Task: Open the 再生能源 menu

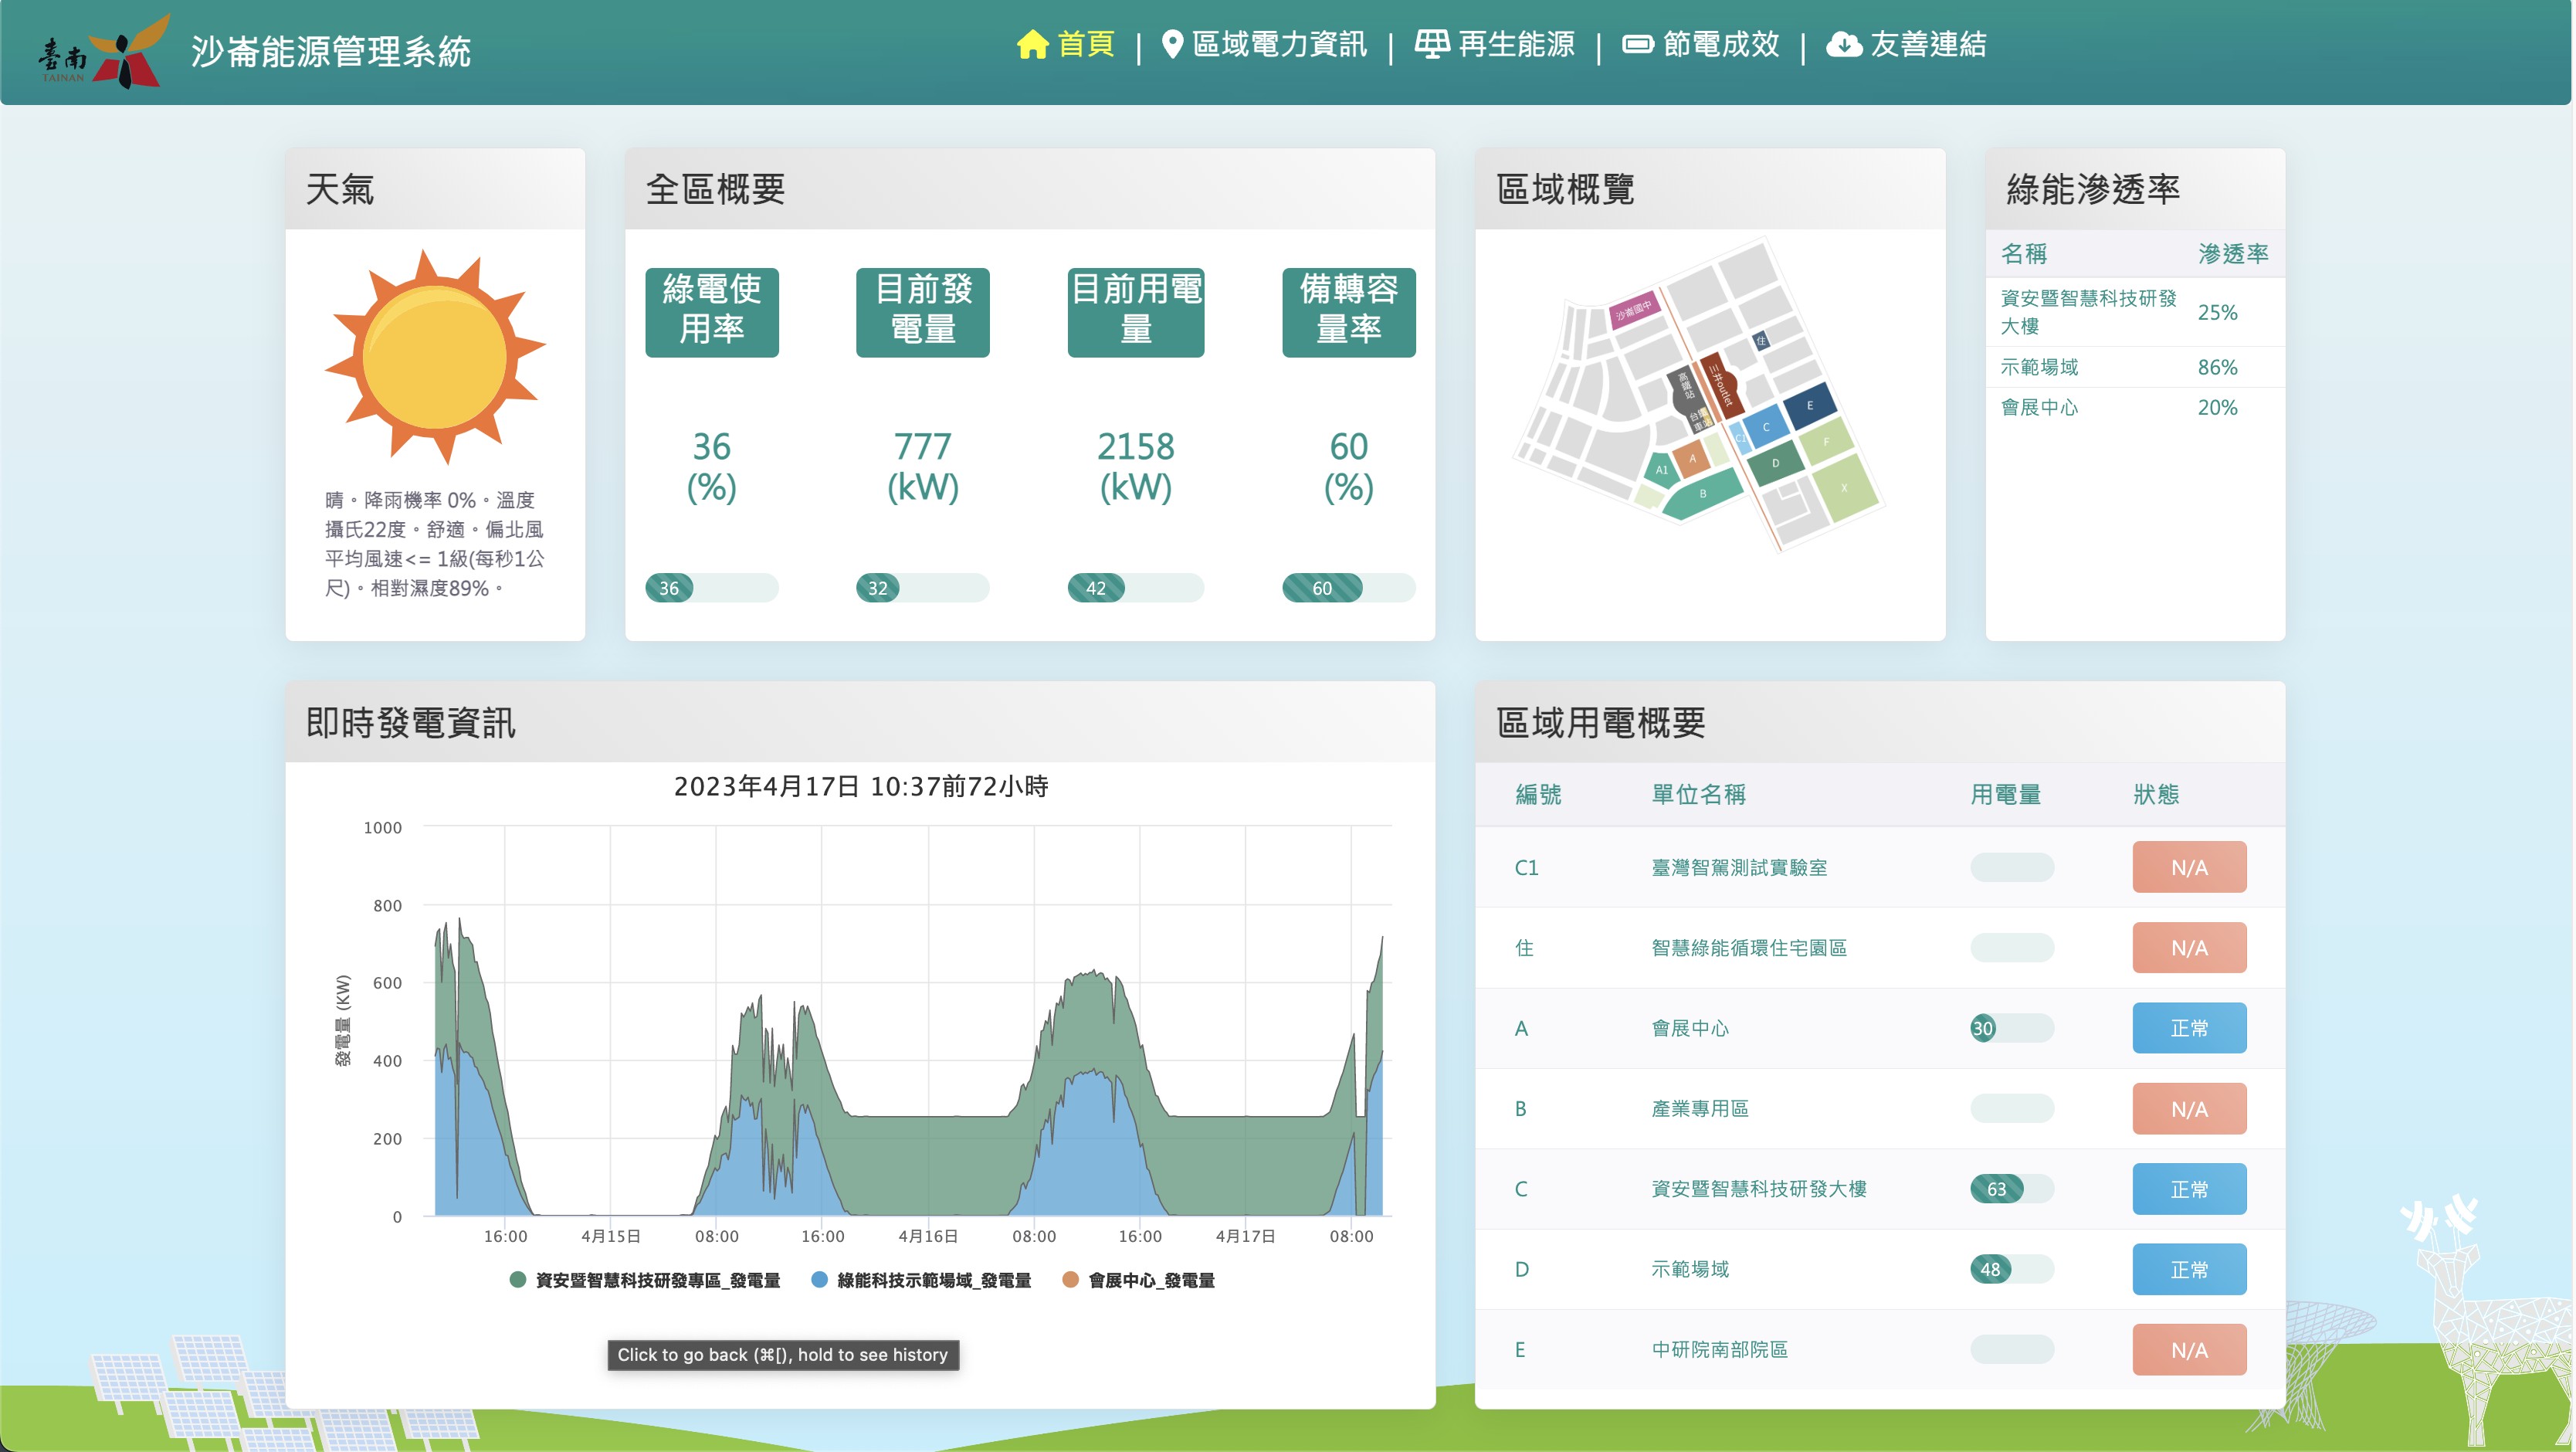Action: 1495,45
